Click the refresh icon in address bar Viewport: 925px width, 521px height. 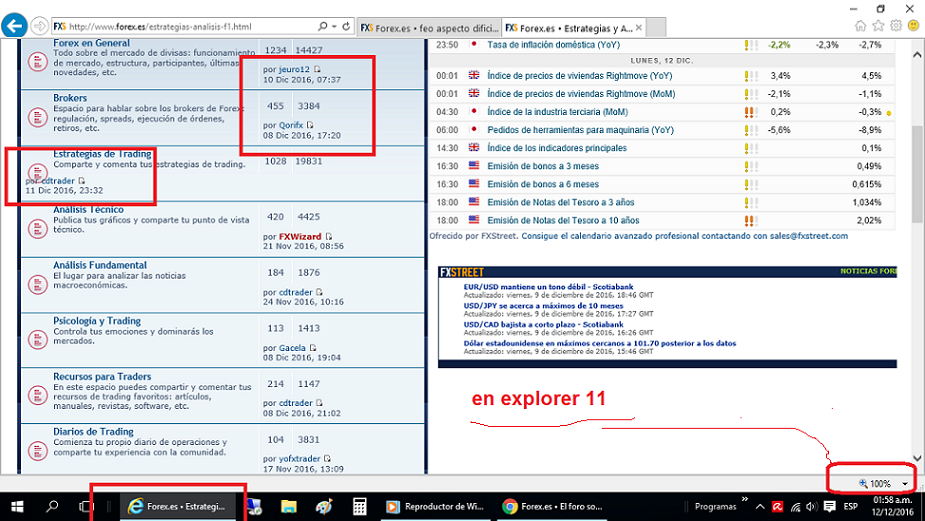pos(346,26)
